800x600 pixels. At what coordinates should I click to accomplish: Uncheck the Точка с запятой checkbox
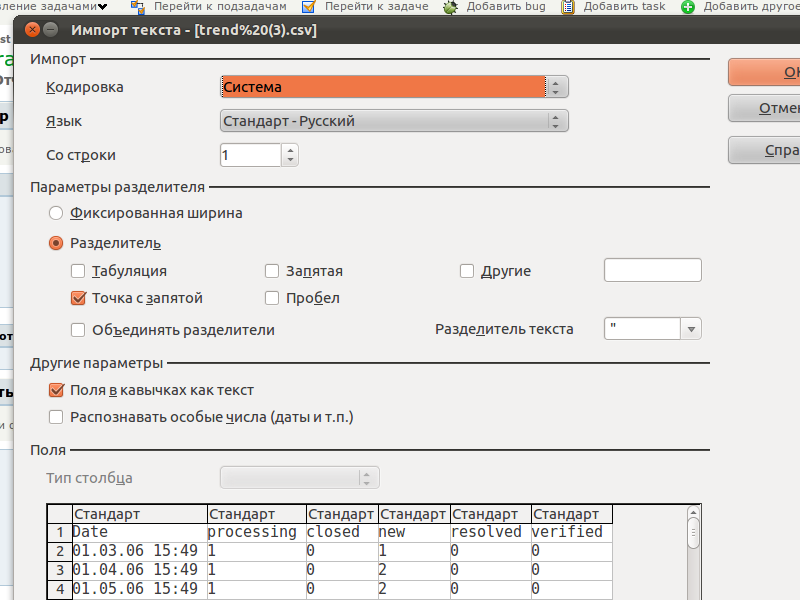78,298
